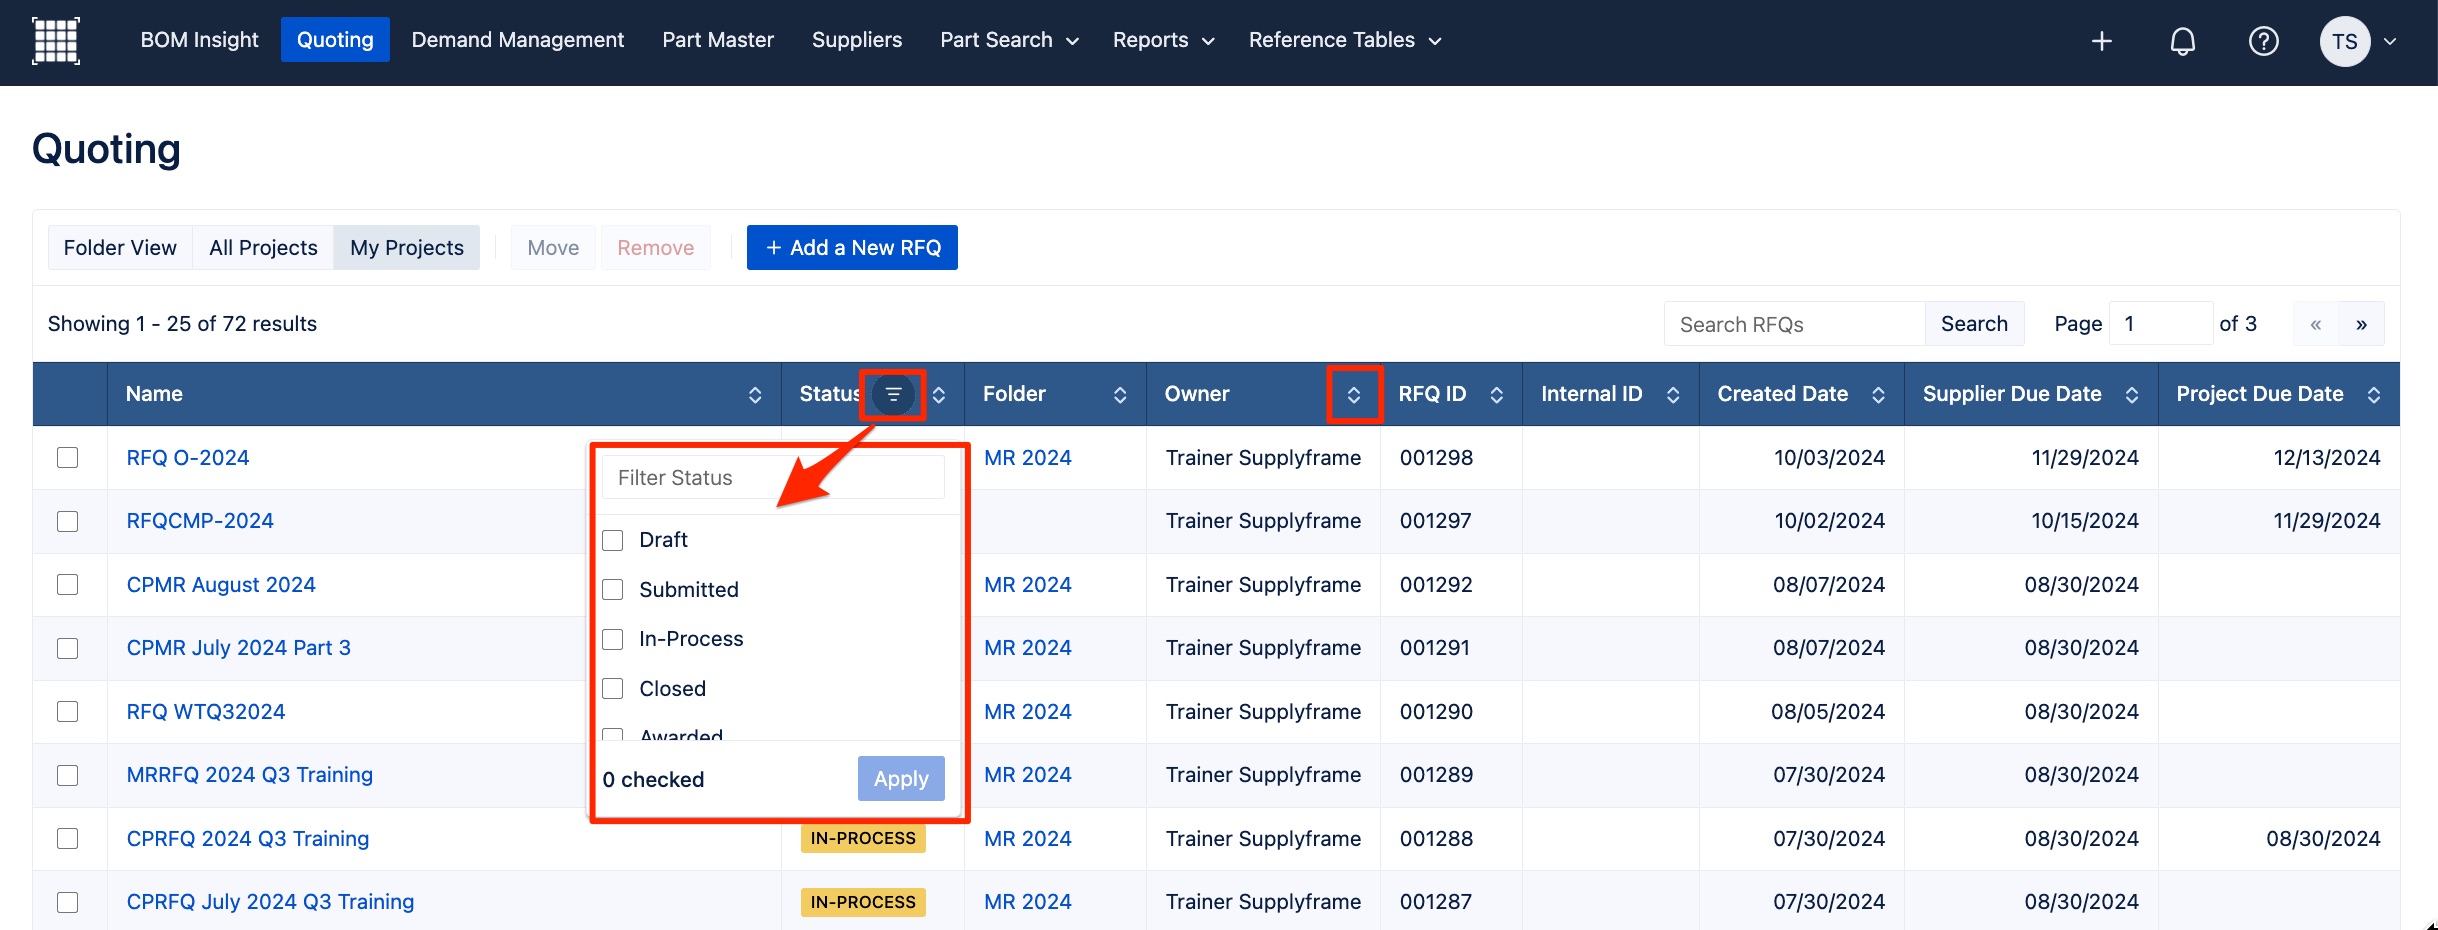
Task: Switch to All Projects
Action: coord(263,248)
